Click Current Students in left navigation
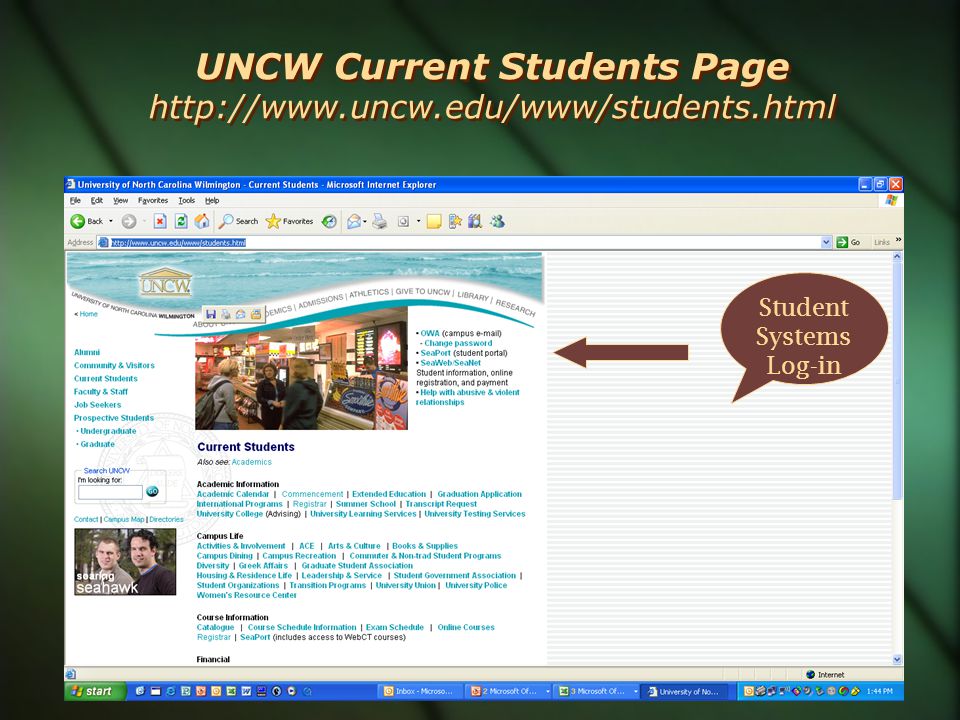The width and height of the screenshot is (960, 720). [x=106, y=379]
